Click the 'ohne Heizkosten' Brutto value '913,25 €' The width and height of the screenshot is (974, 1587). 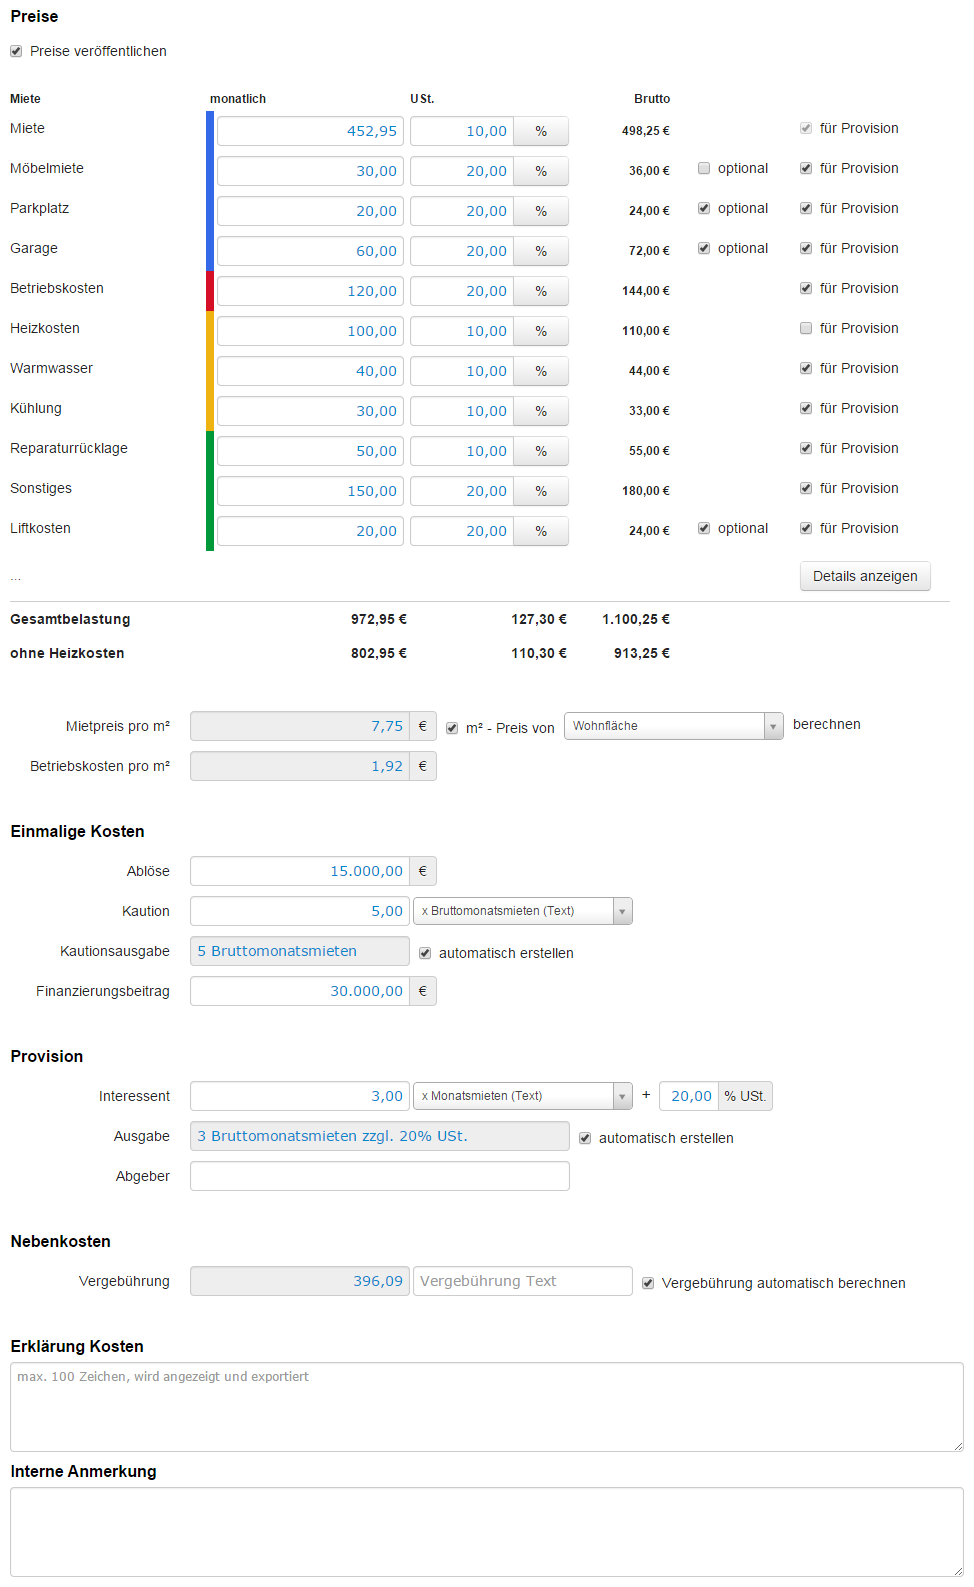tap(642, 653)
